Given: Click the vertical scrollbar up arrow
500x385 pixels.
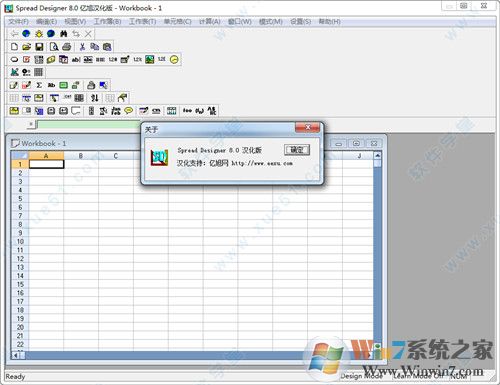Looking at the screenshot, I should click(x=377, y=156).
